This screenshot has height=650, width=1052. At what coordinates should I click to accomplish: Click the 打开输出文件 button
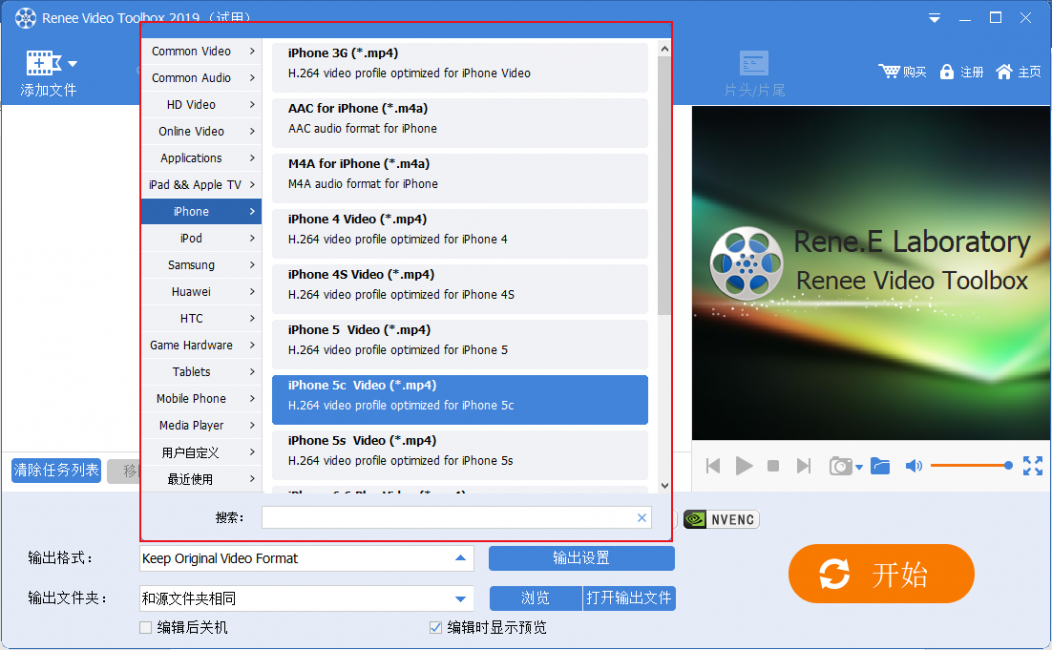pyautogui.click(x=629, y=598)
